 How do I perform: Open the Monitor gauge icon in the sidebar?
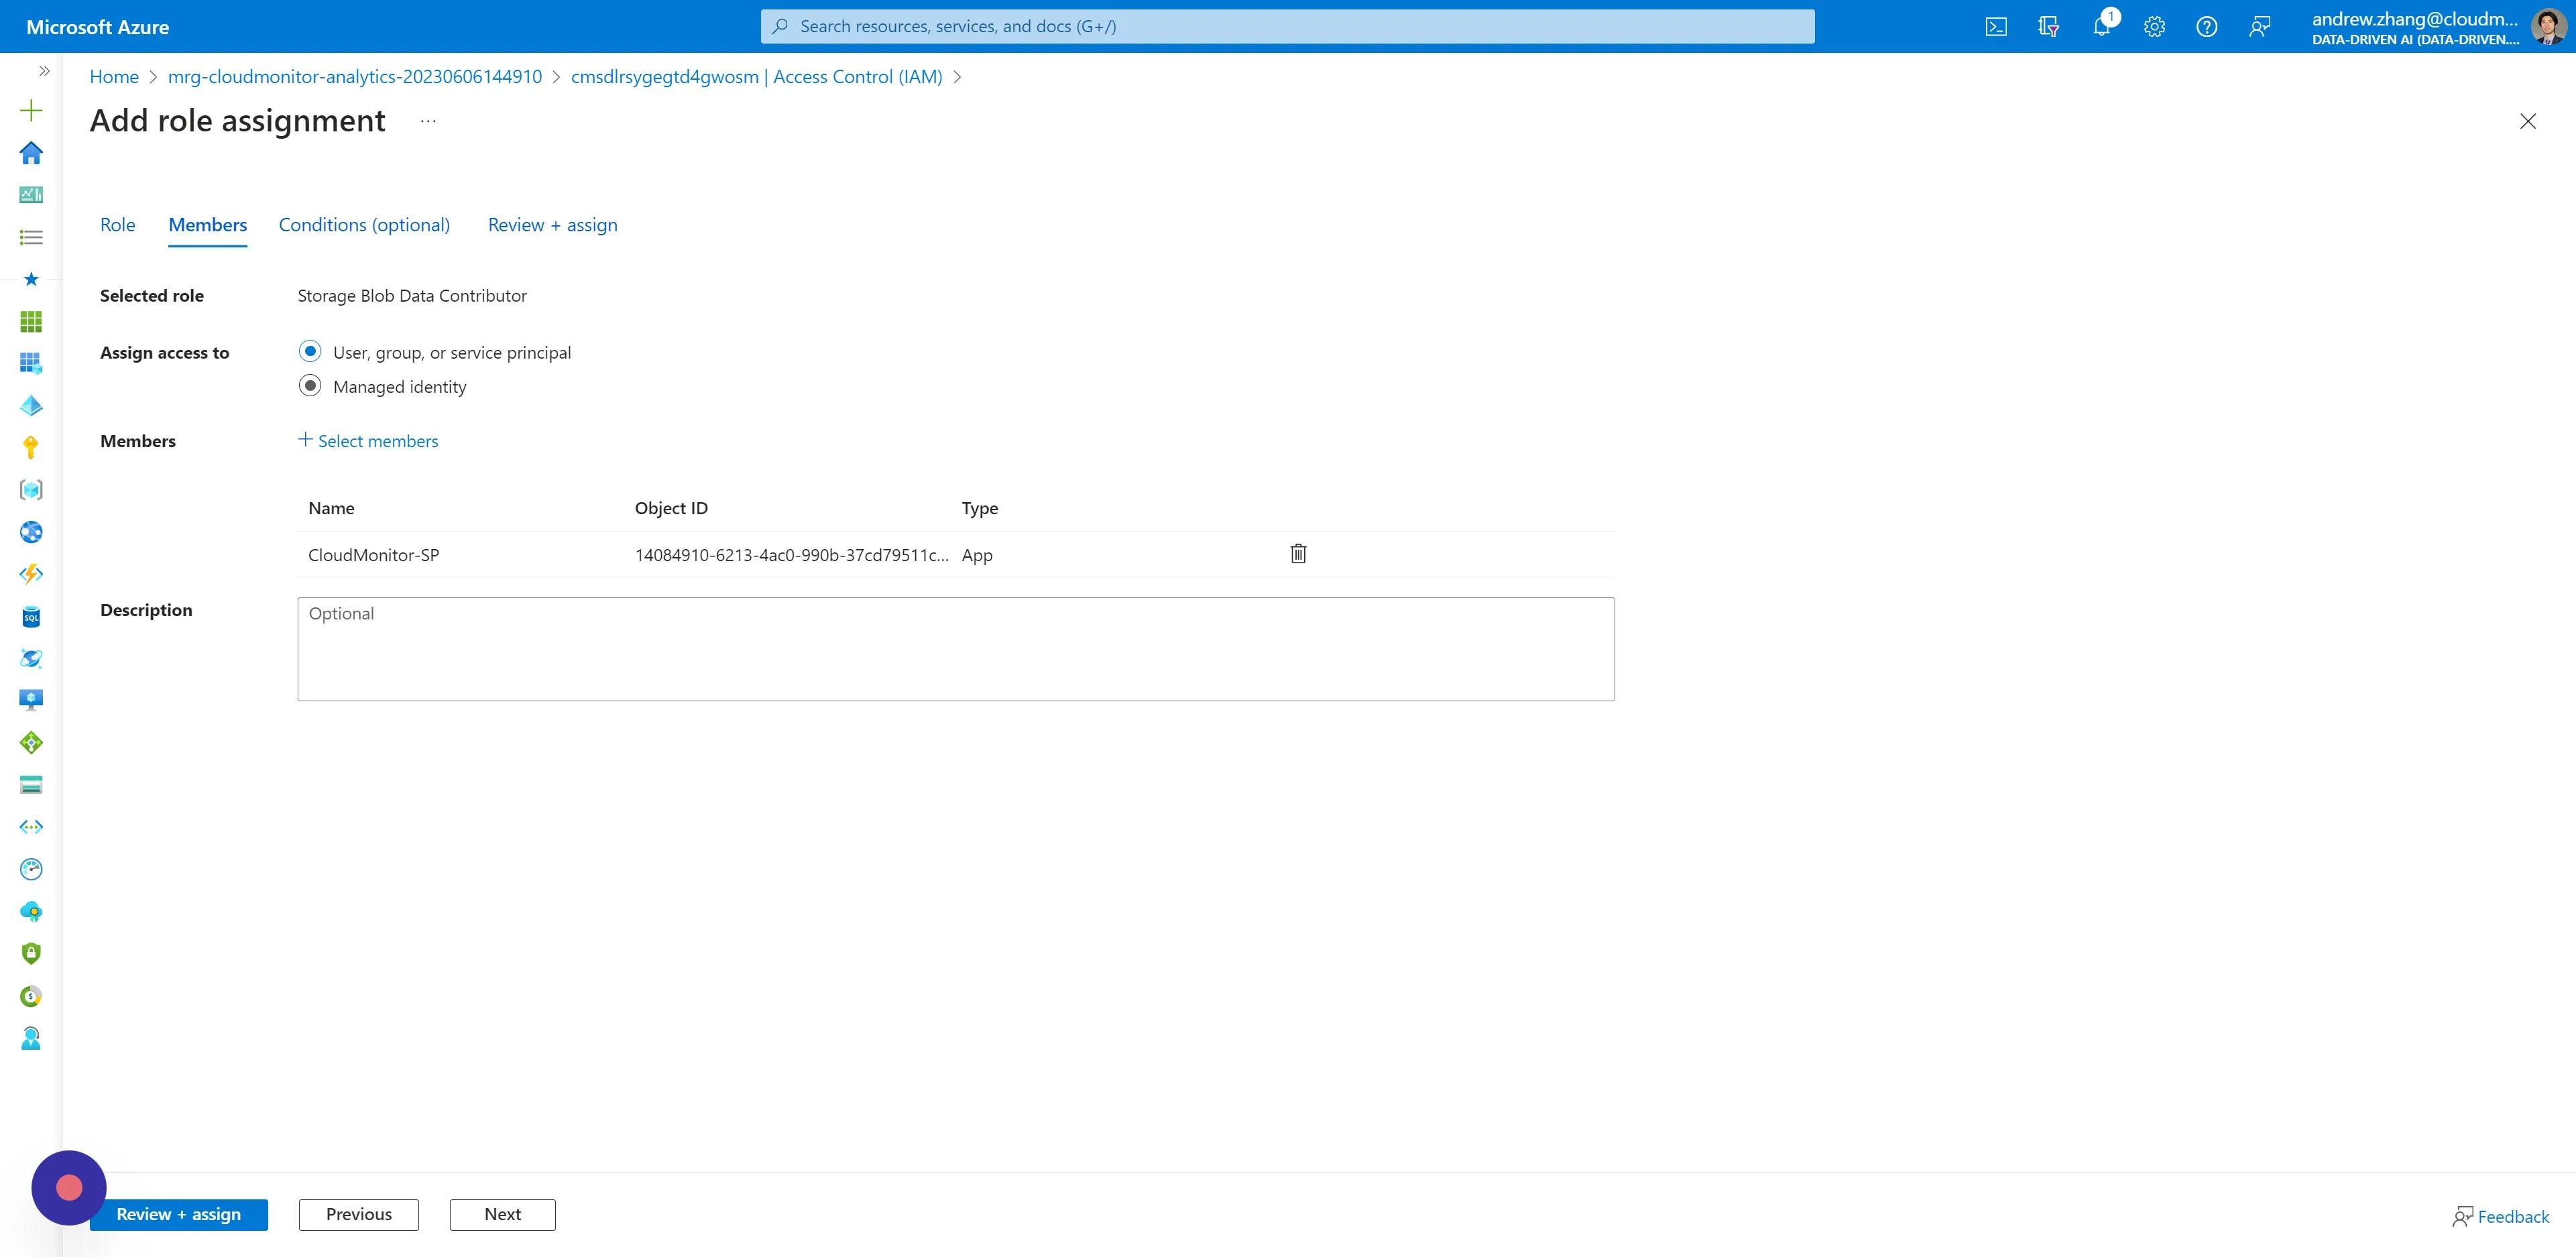click(31, 869)
